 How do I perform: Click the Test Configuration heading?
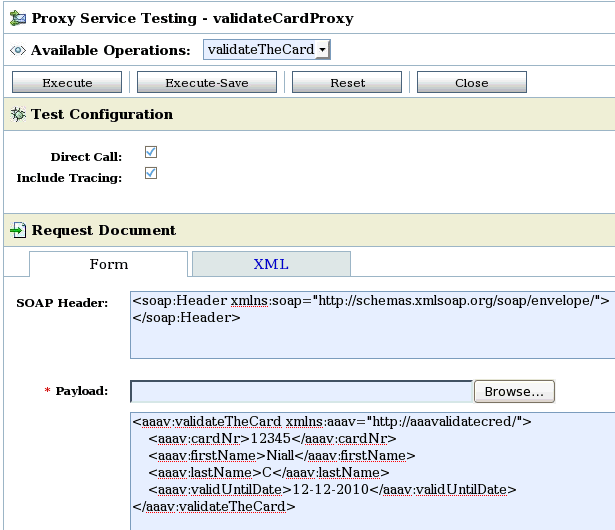[102, 114]
